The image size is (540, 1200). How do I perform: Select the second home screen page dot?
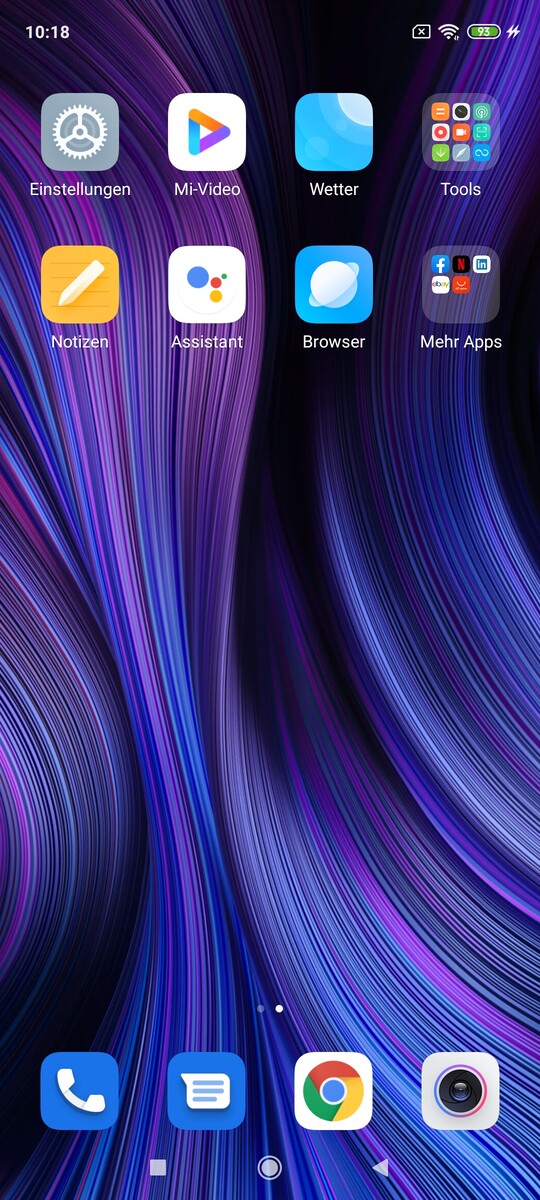pos(279,1009)
